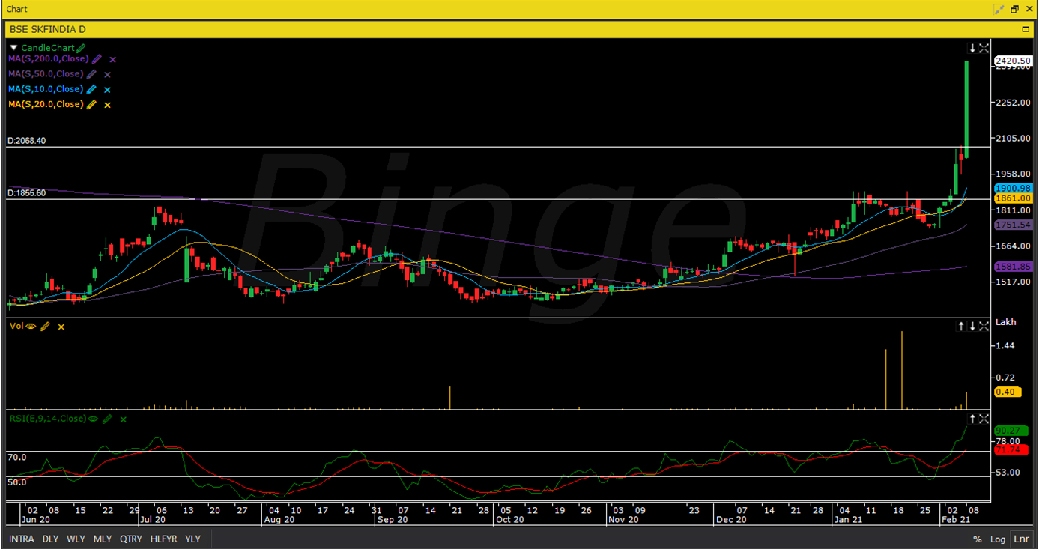Remove the Vol indicator
The width and height of the screenshot is (1039, 549).
click(x=61, y=326)
